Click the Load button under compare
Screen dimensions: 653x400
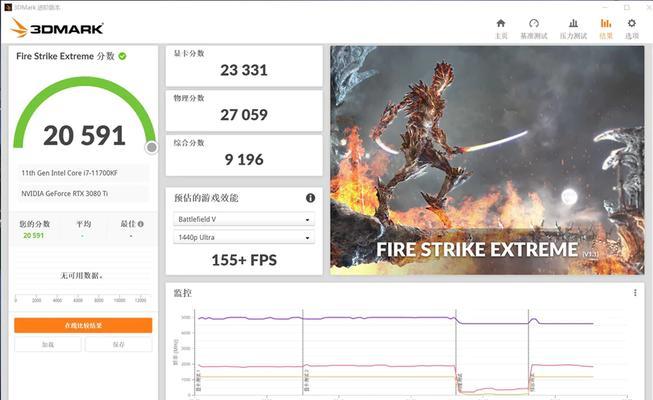click(48, 345)
